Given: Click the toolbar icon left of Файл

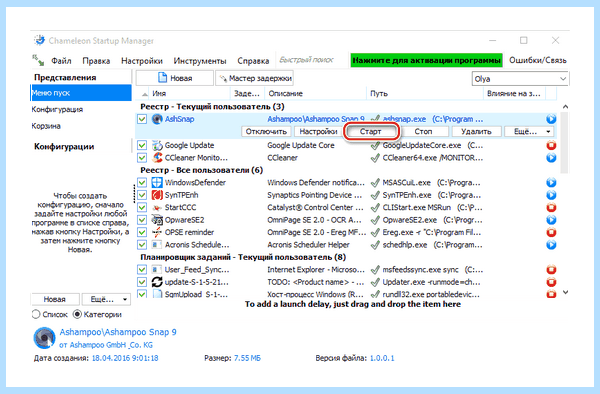Looking at the screenshot, I should pos(38,60).
